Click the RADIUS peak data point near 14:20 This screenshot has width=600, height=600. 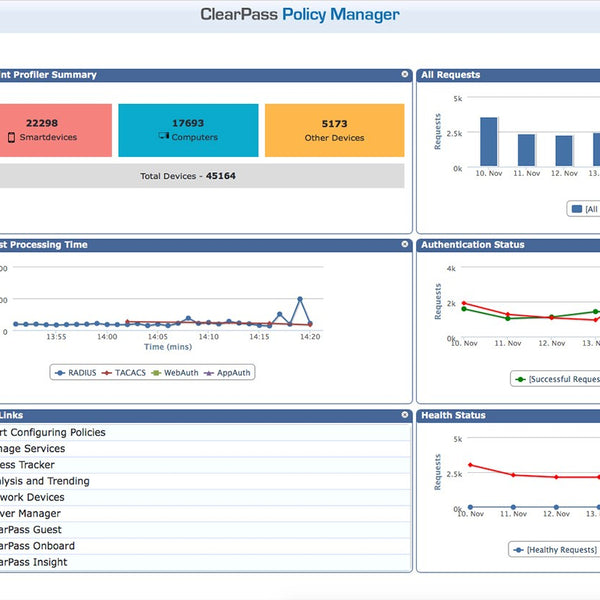pos(300,299)
